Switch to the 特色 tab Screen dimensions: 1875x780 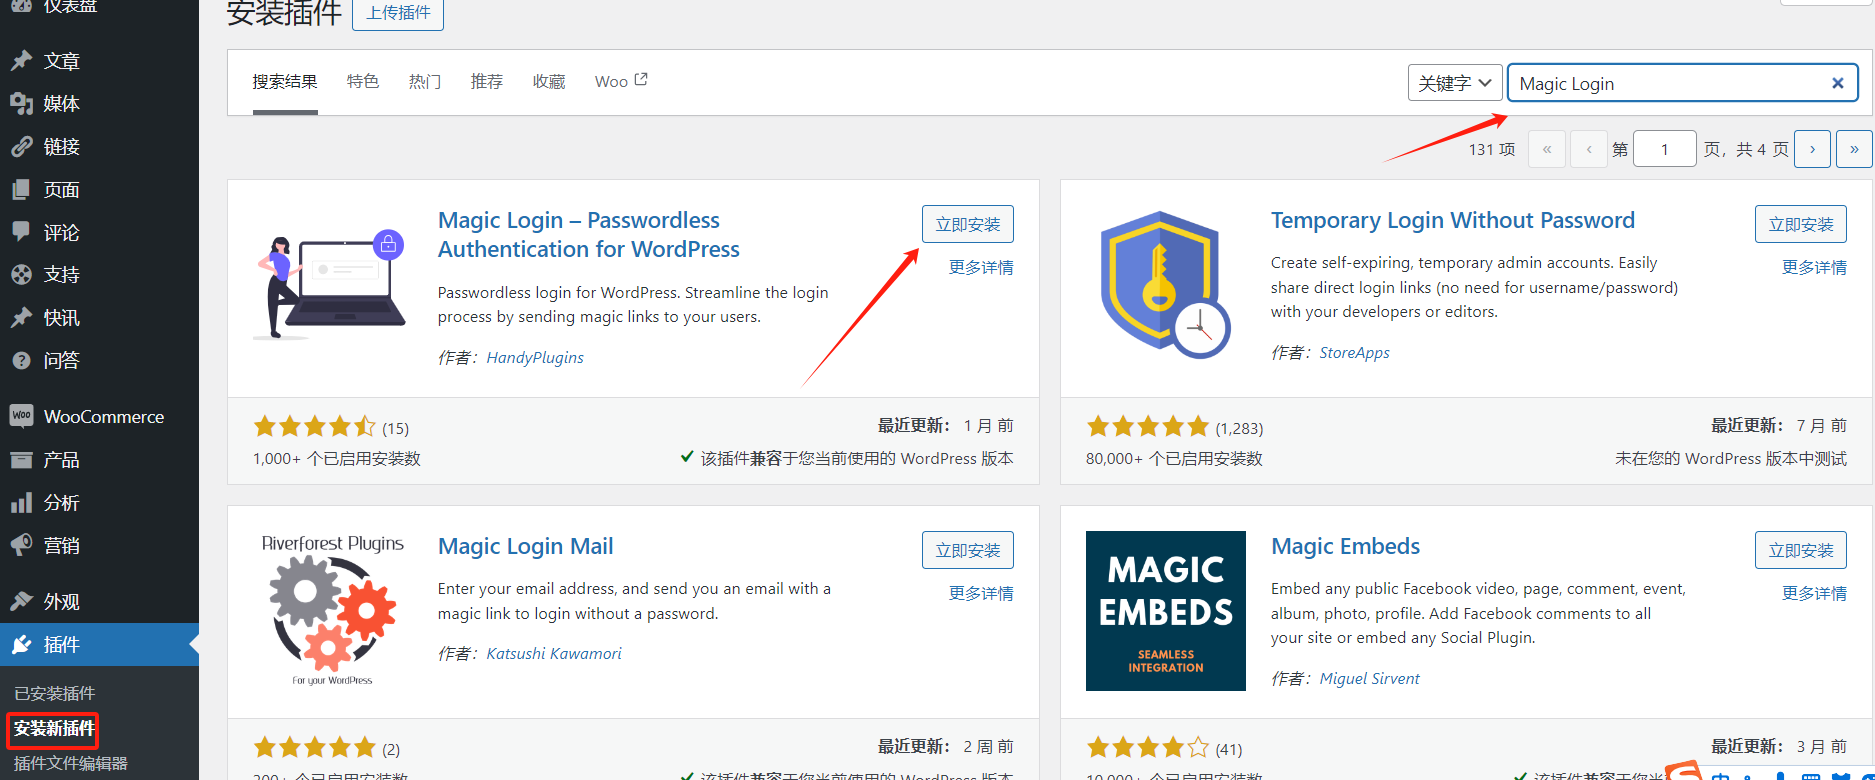[x=363, y=82]
